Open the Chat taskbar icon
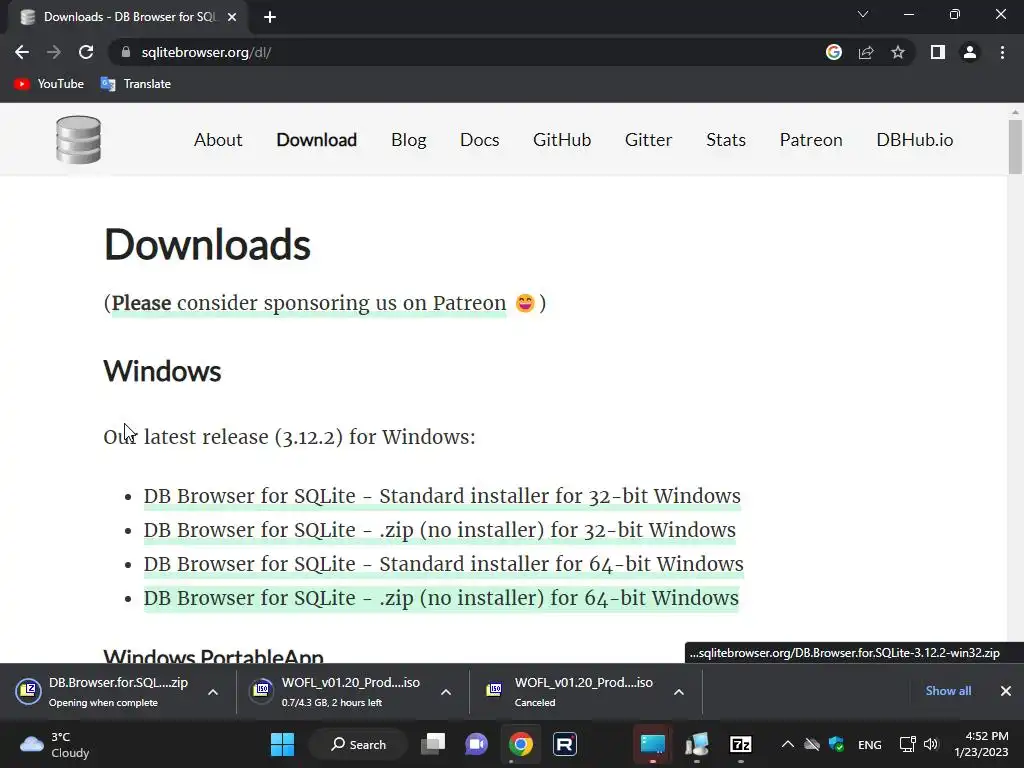Viewport: 1024px width, 768px height. pyautogui.click(x=476, y=744)
